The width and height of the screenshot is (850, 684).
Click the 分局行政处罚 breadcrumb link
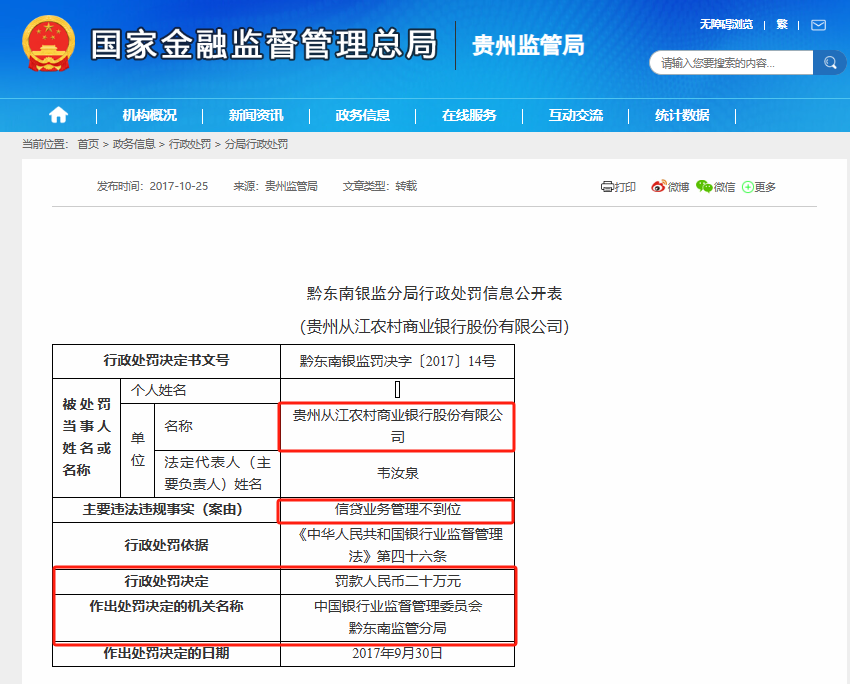coord(256,145)
